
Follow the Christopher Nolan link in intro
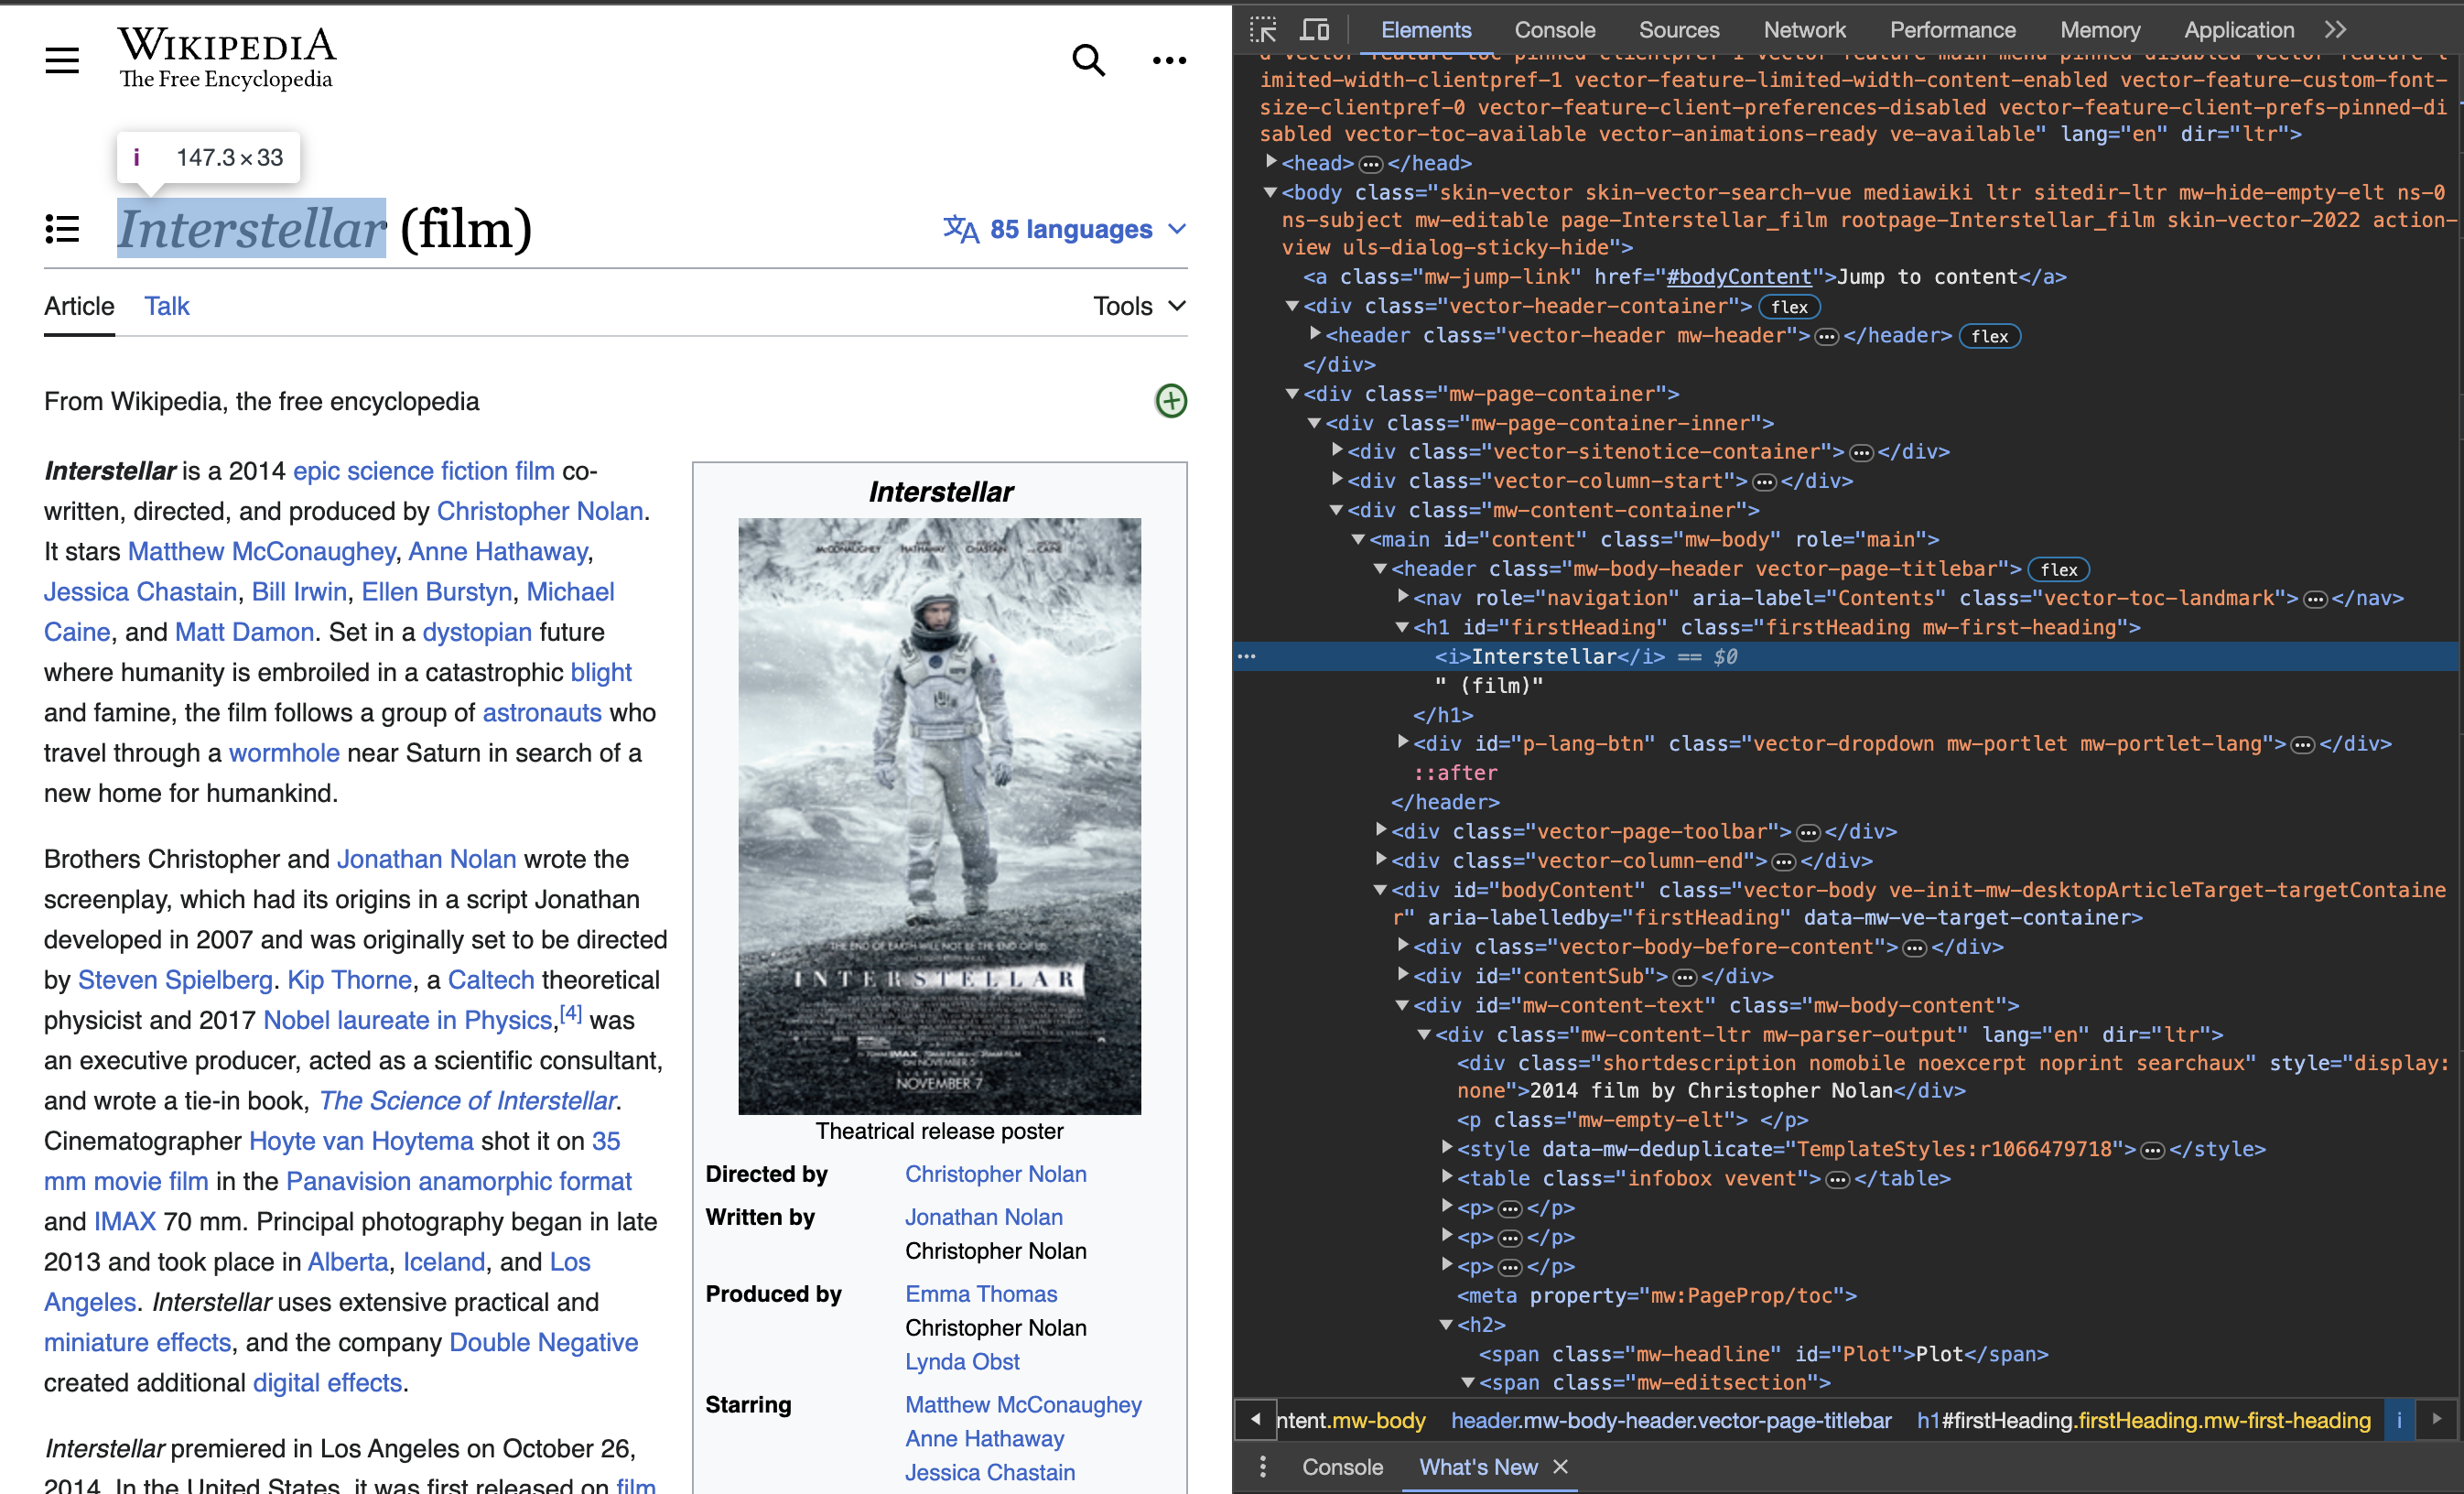[539, 511]
